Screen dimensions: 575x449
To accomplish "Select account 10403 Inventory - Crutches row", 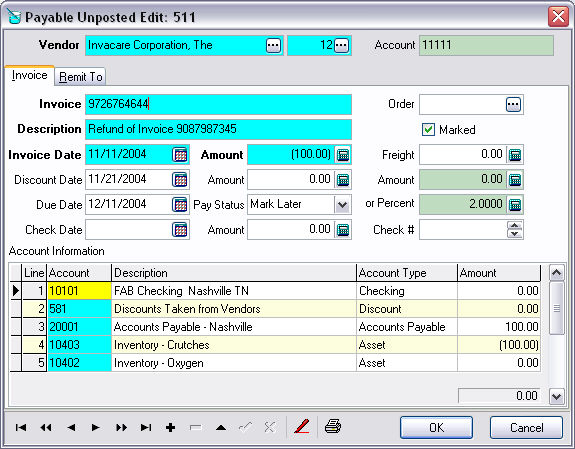I will [275, 345].
